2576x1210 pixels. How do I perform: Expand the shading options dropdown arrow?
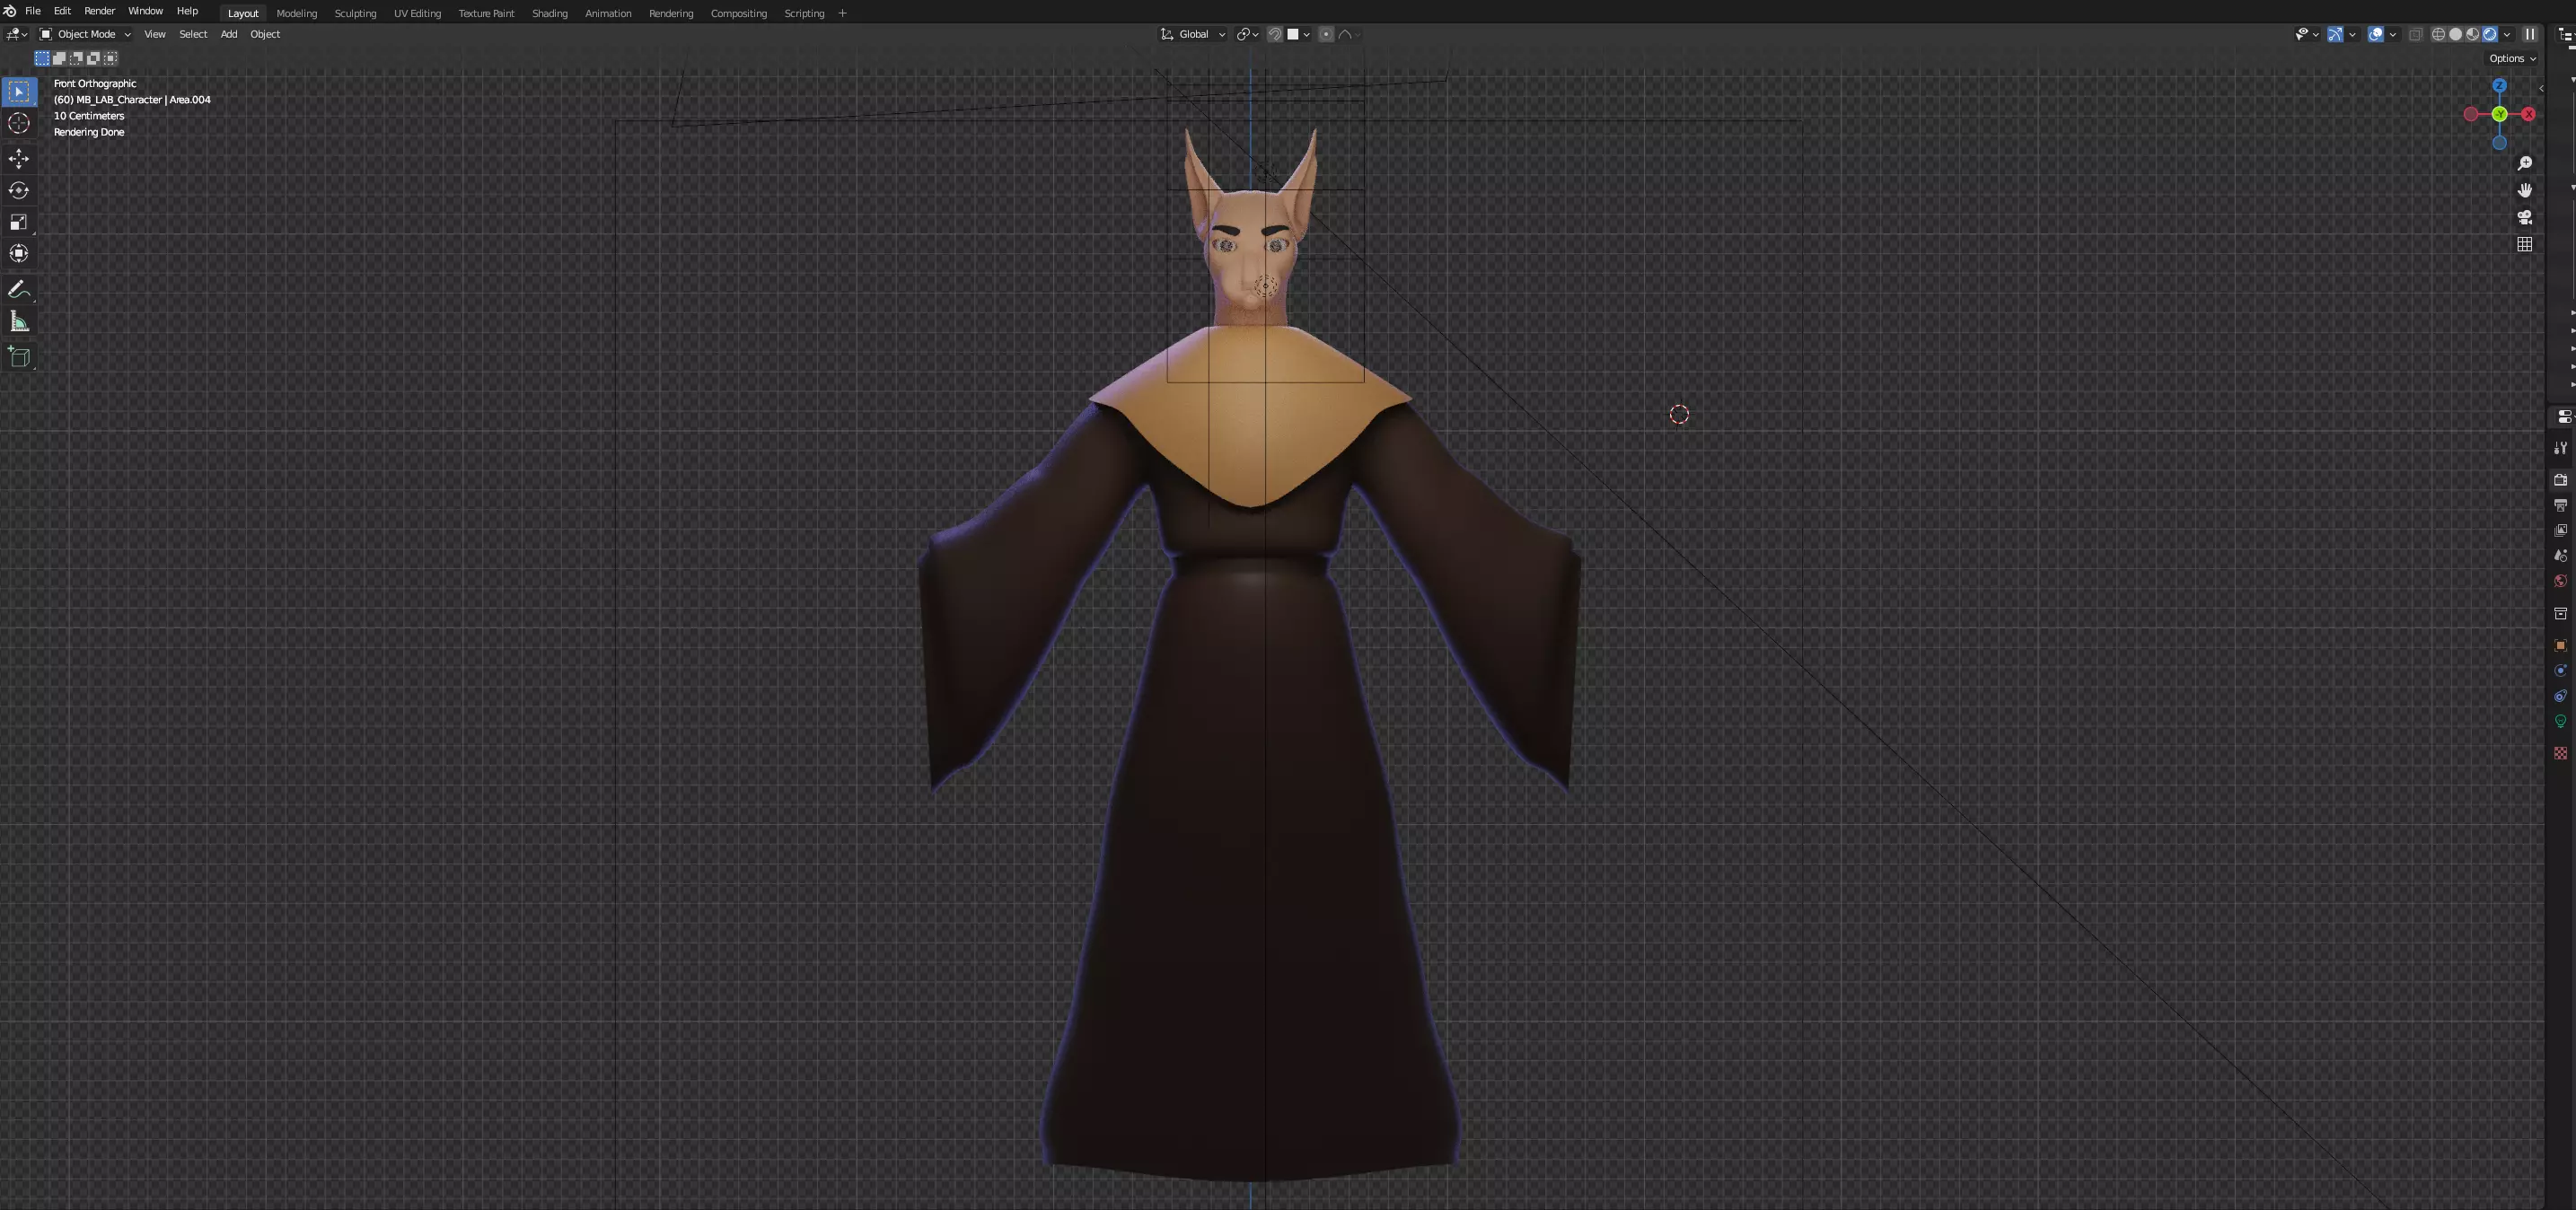click(x=2507, y=34)
